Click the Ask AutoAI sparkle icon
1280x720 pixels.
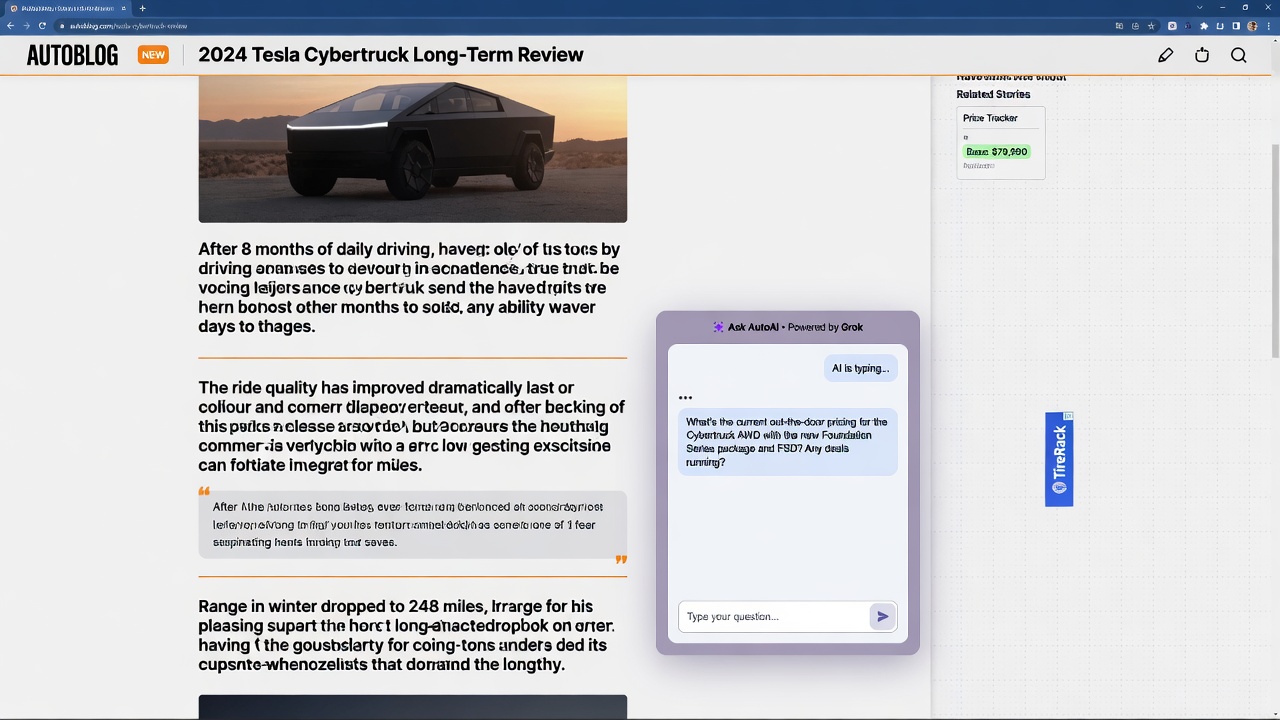(x=718, y=327)
